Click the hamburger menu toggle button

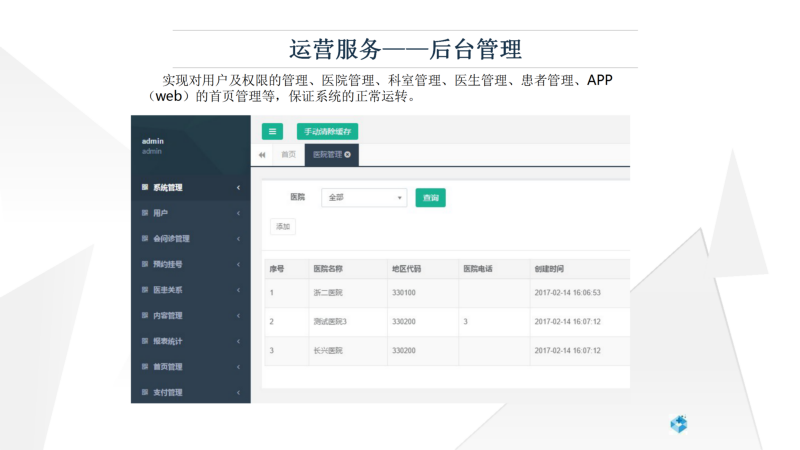272,131
